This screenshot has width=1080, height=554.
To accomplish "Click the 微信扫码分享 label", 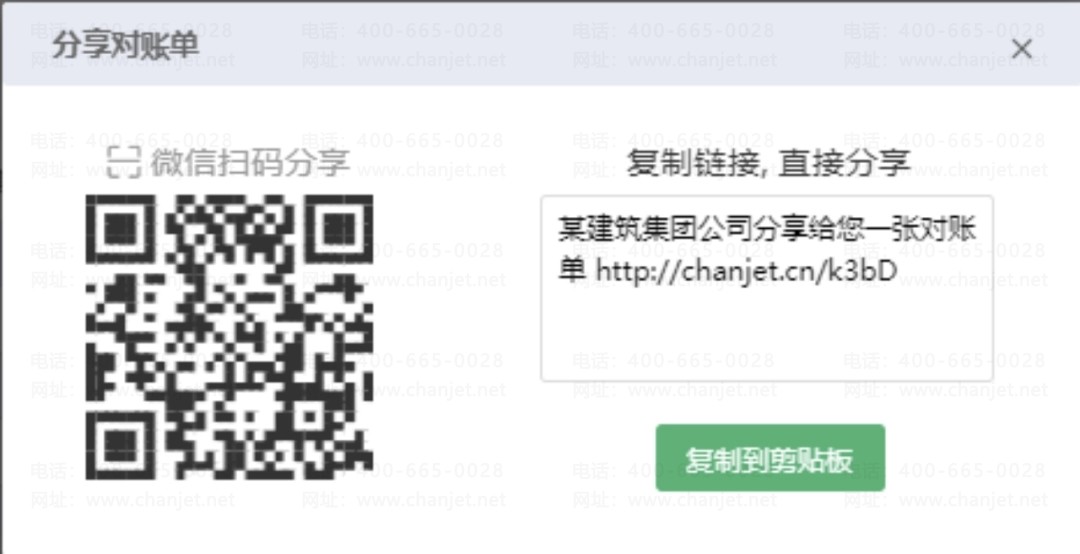I will click(250, 163).
